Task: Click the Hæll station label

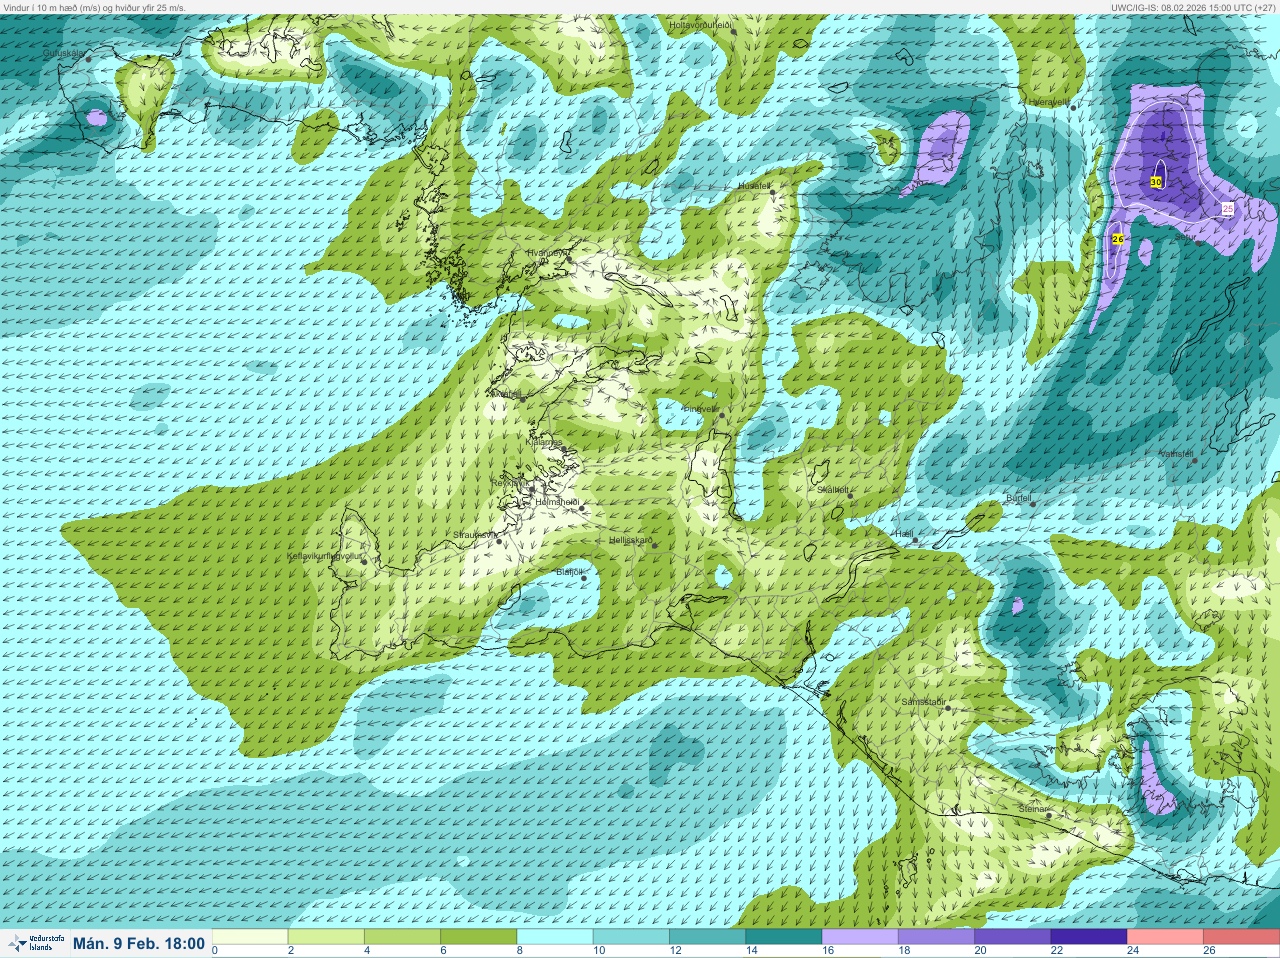Action: click(x=905, y=535)
